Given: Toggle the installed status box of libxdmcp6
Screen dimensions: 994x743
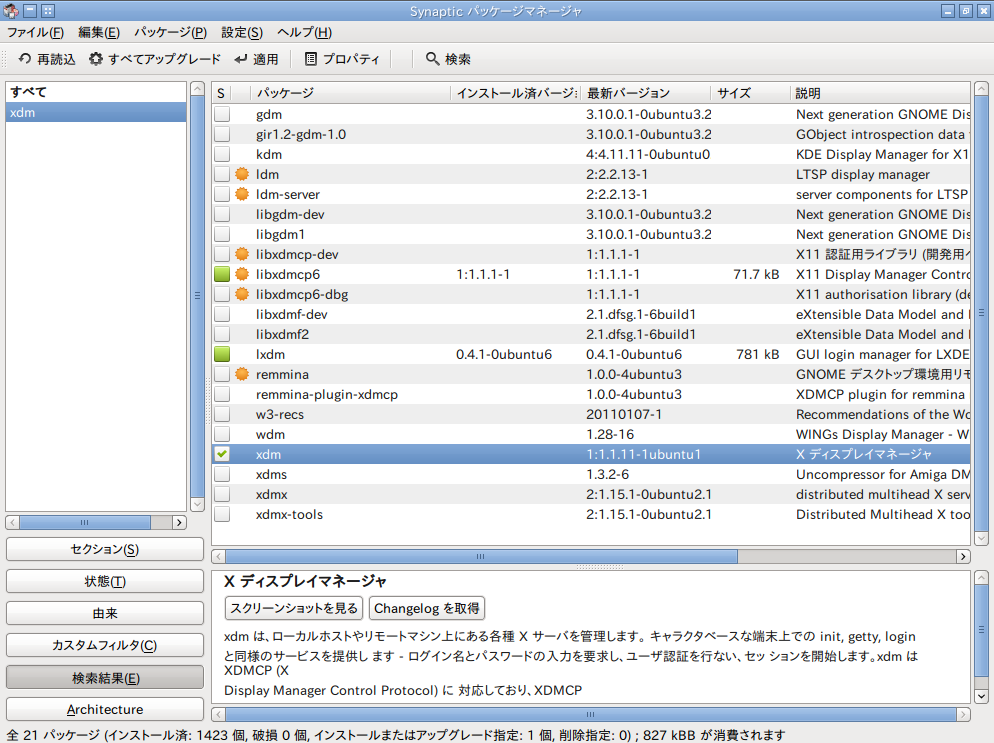Looking at the screenshot, I should point(222,275).
